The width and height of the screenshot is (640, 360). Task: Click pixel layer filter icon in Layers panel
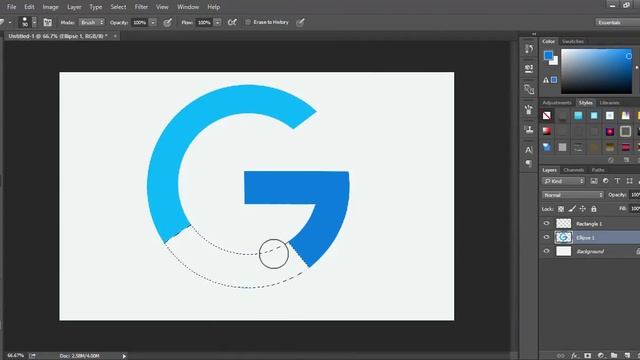tap(594, 181)
